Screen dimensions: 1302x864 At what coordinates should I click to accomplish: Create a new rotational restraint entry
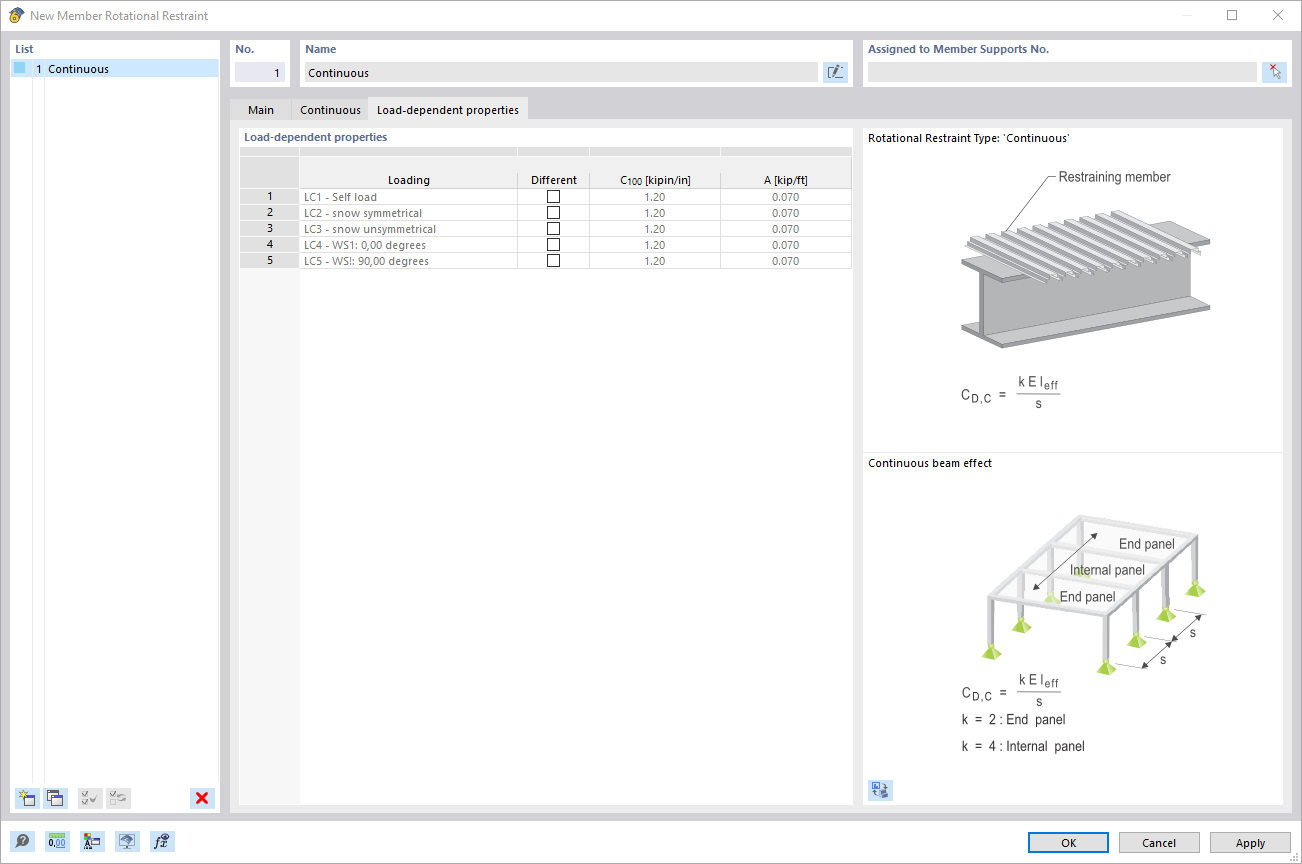click(x=25, y=798)
